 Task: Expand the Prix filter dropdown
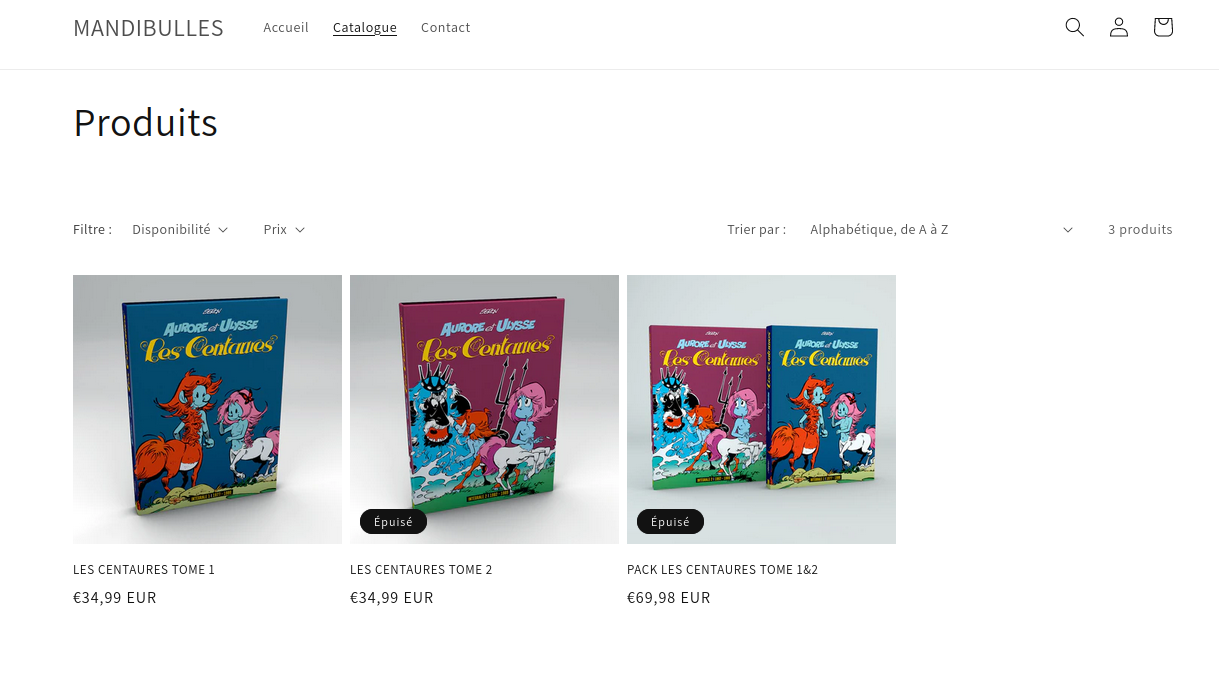tap(284, 229)
